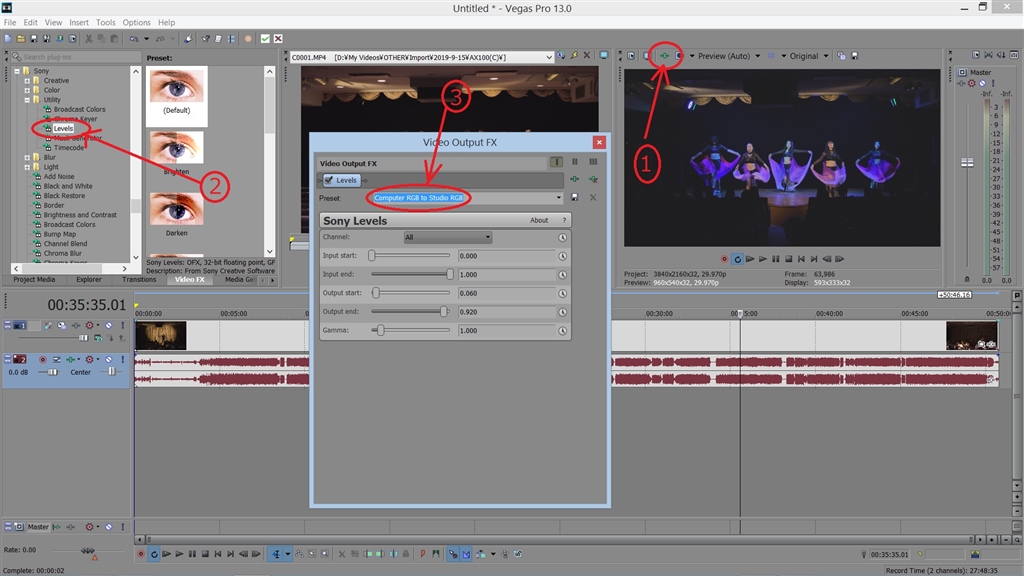Click Record button in timeline transport bar
This screenshot has width=1024, height=576.
(x=140, y=554)
